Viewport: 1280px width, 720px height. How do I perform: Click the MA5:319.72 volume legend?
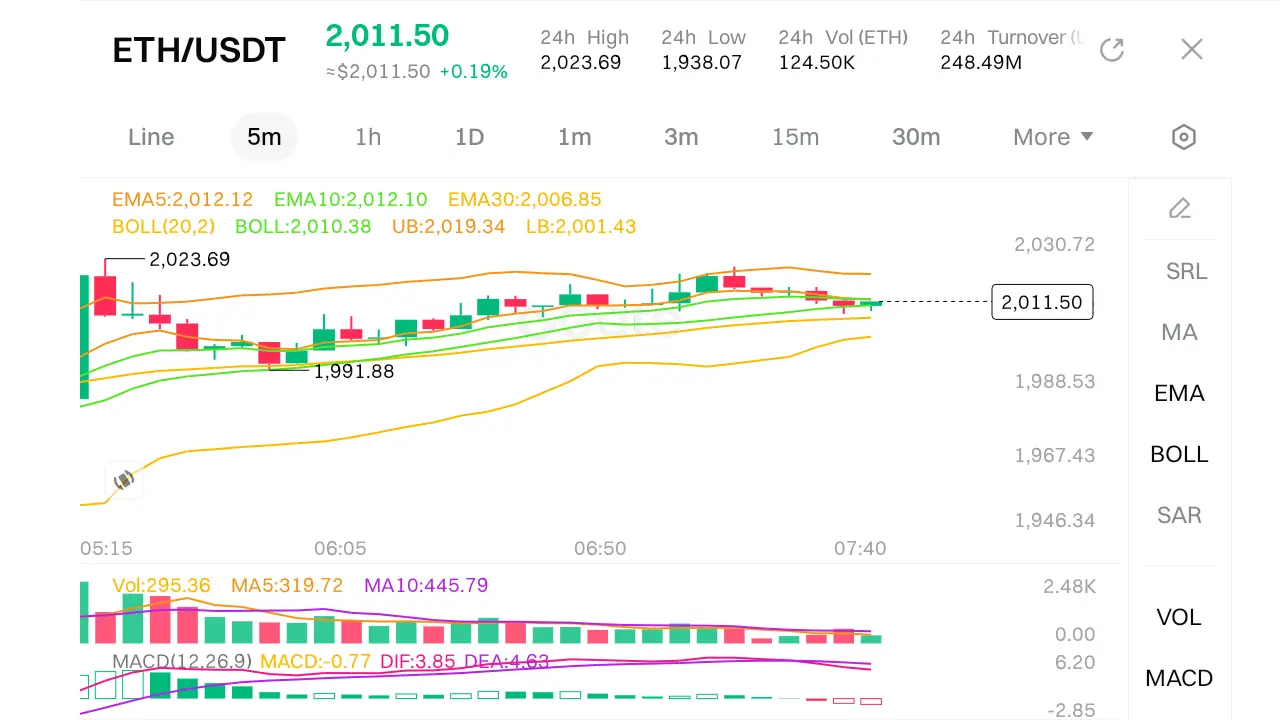click(x=287, y=585)
